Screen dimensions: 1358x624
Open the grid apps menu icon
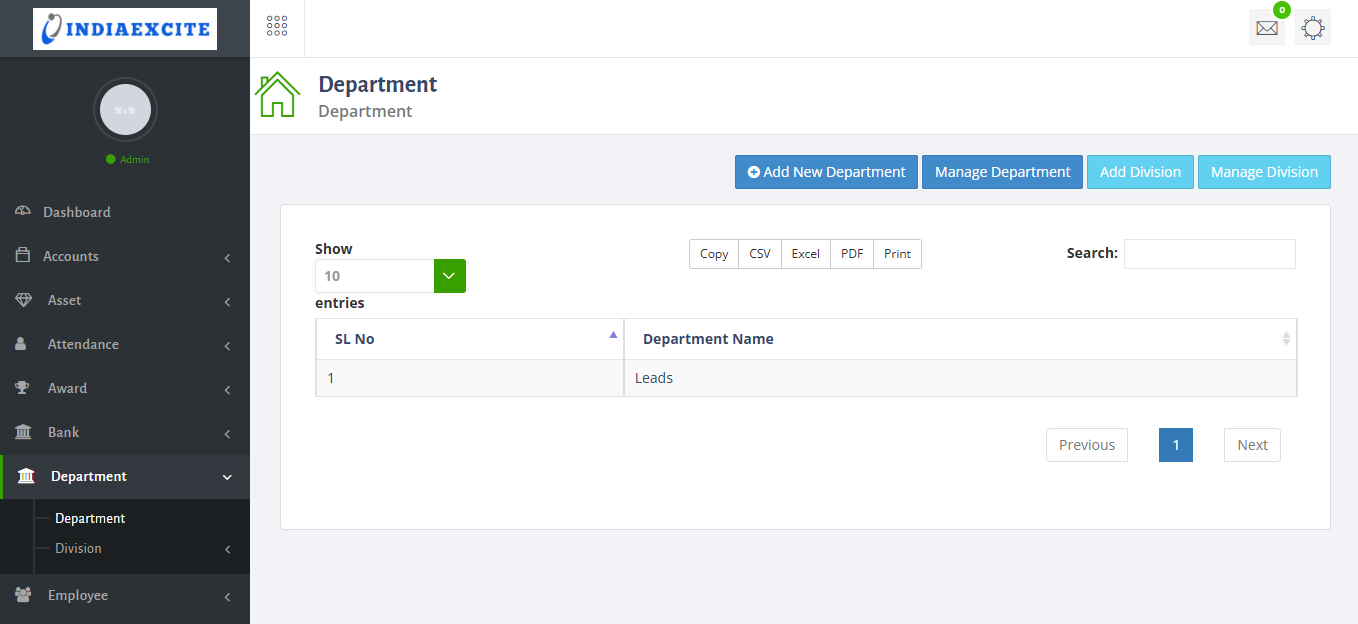pyautogui.click(x=277, y=27)
